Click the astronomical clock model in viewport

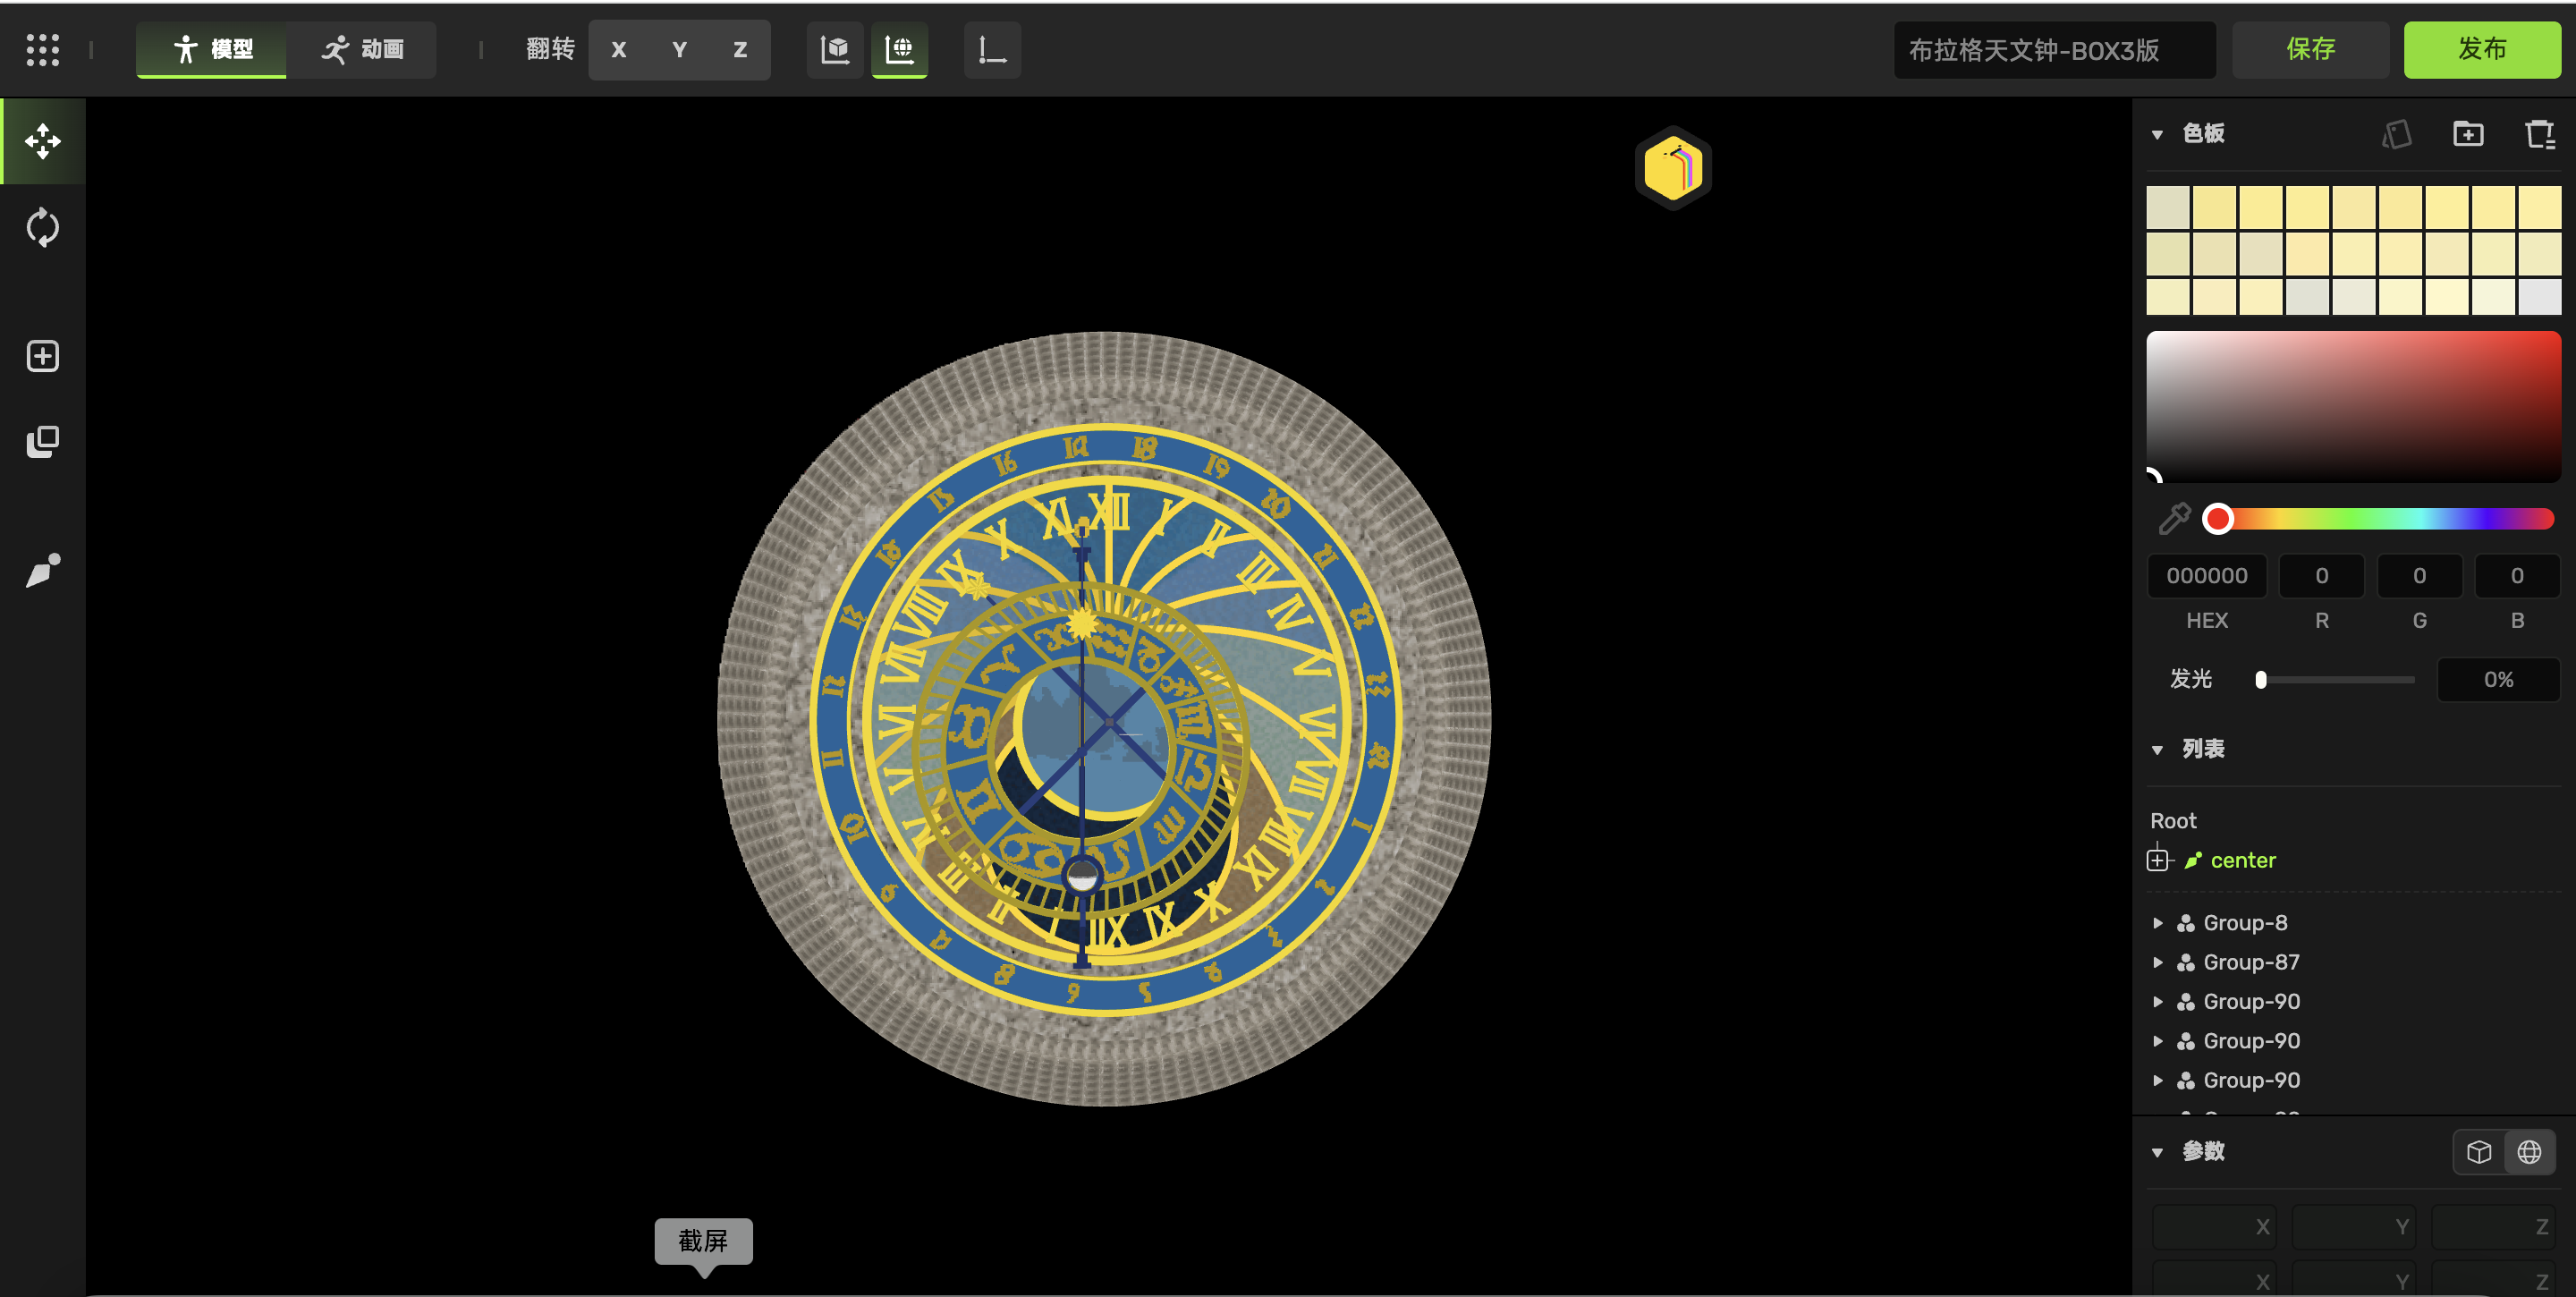[1104, 719]
